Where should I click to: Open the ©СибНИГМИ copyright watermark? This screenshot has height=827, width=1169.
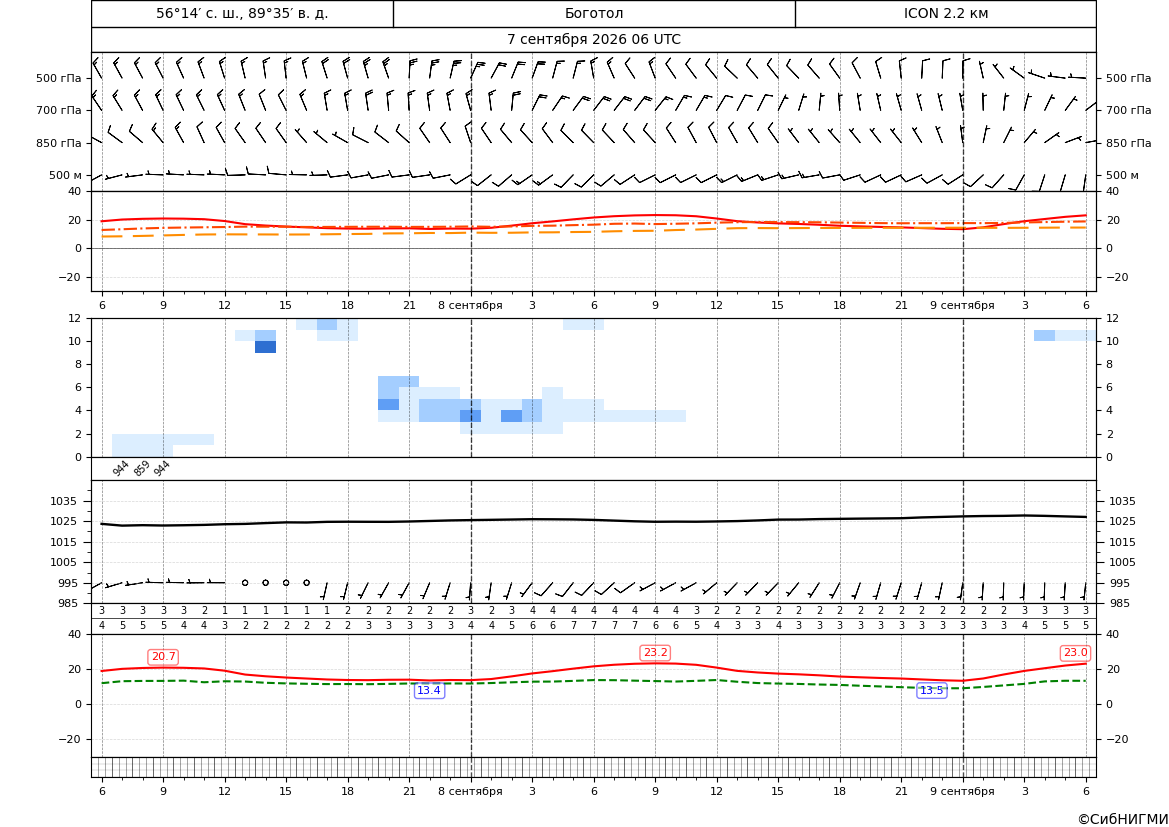point(1123,820)
